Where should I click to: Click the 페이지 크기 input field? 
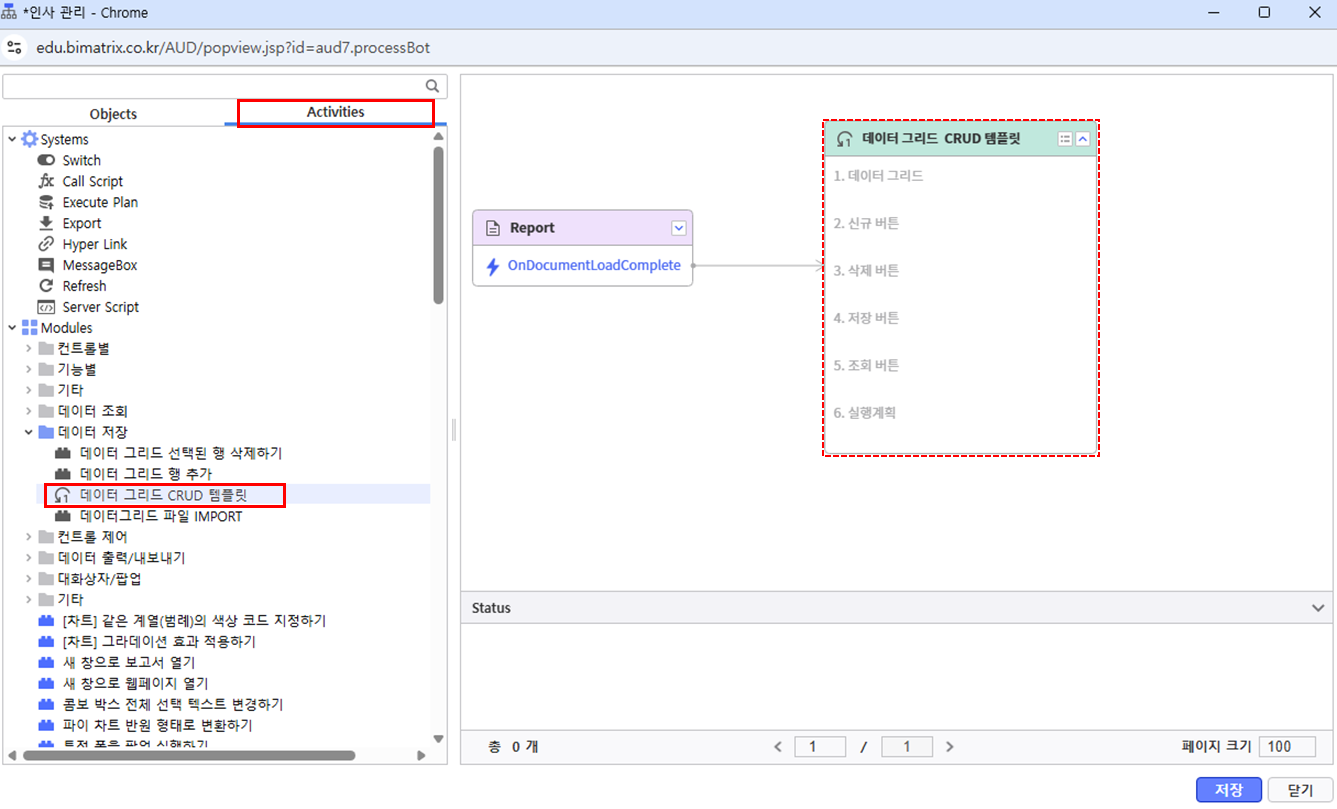click(x=1288, y=747)
